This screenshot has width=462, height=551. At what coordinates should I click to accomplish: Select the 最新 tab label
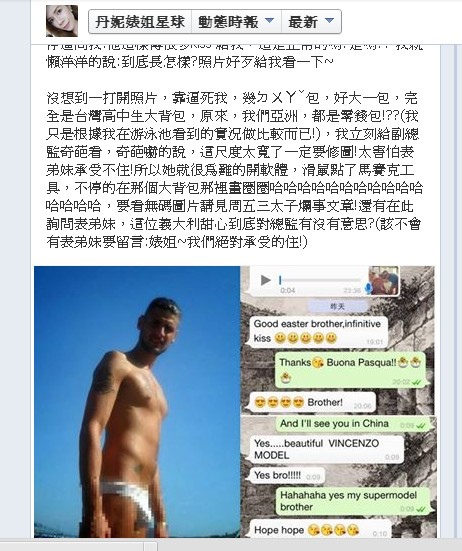(x=303, y=22)
